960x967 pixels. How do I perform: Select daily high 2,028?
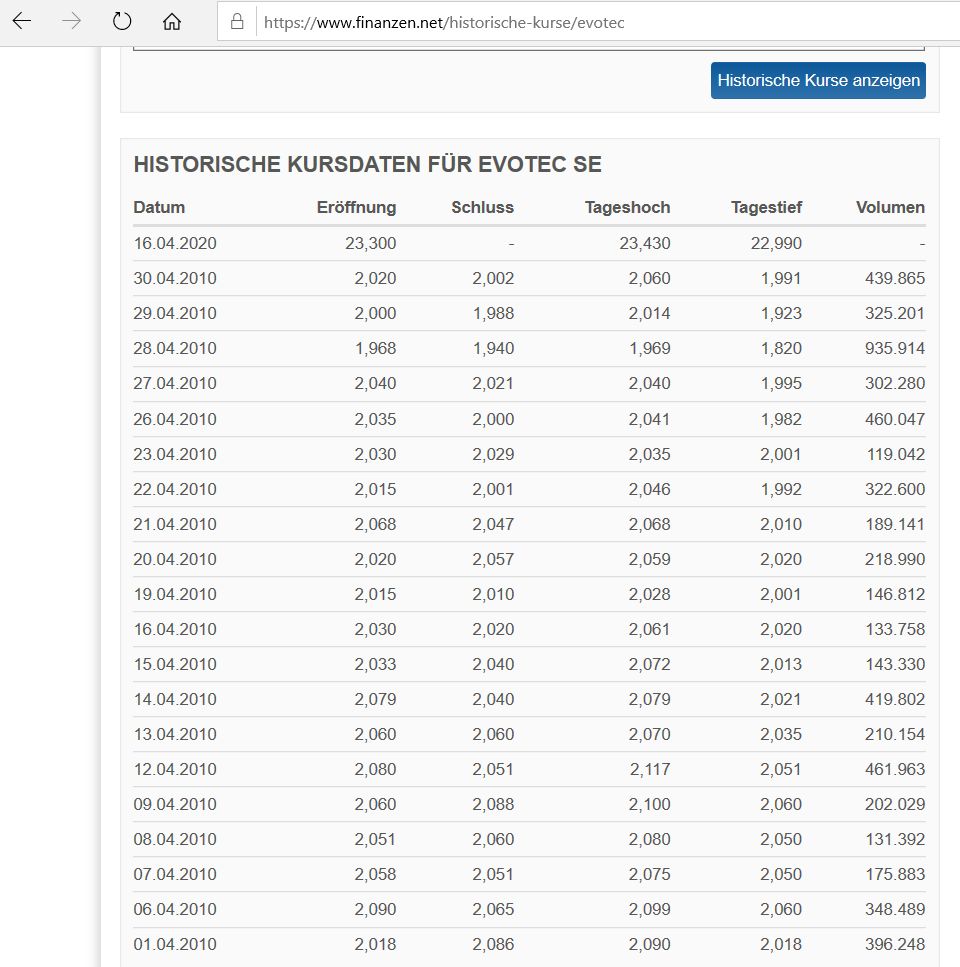click(649, 595)
